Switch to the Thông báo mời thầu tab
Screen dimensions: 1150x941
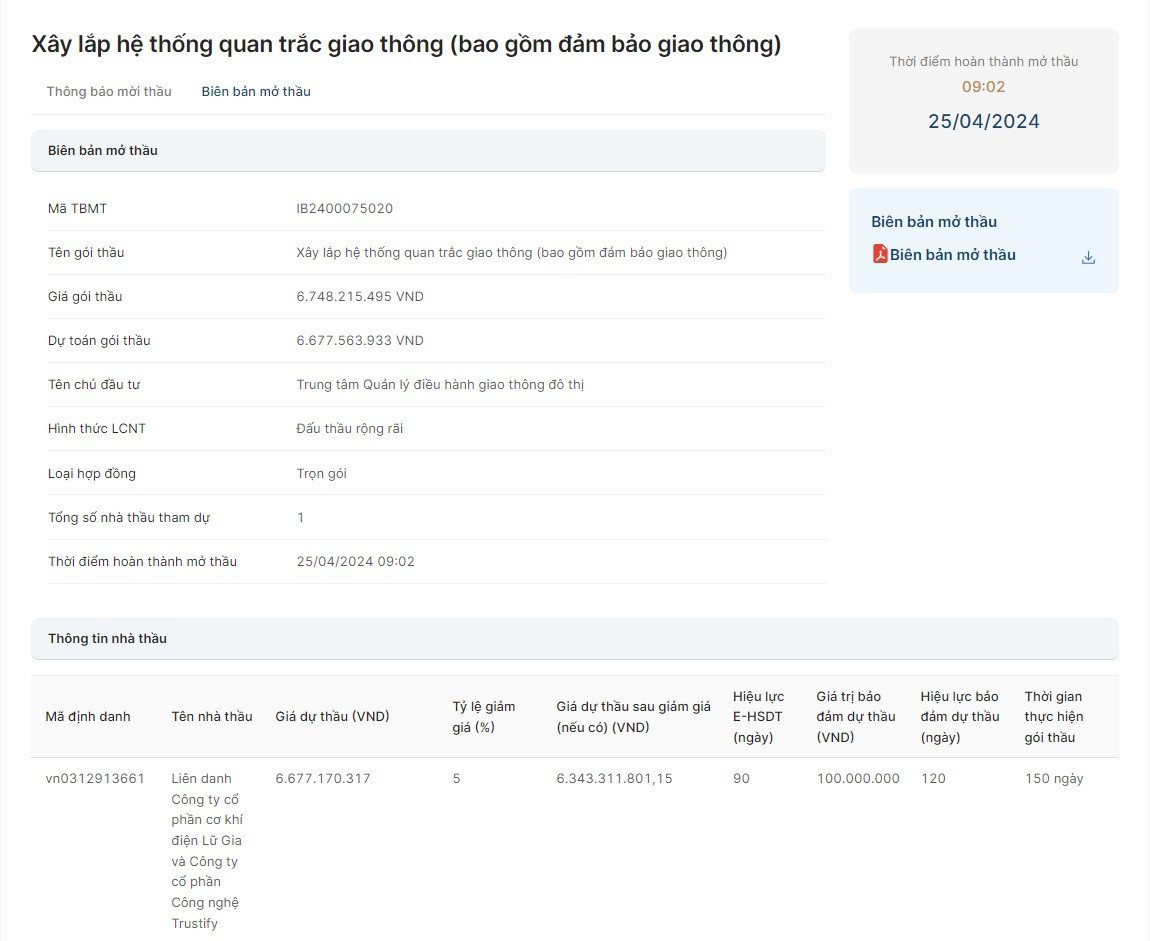pos(109,91)
